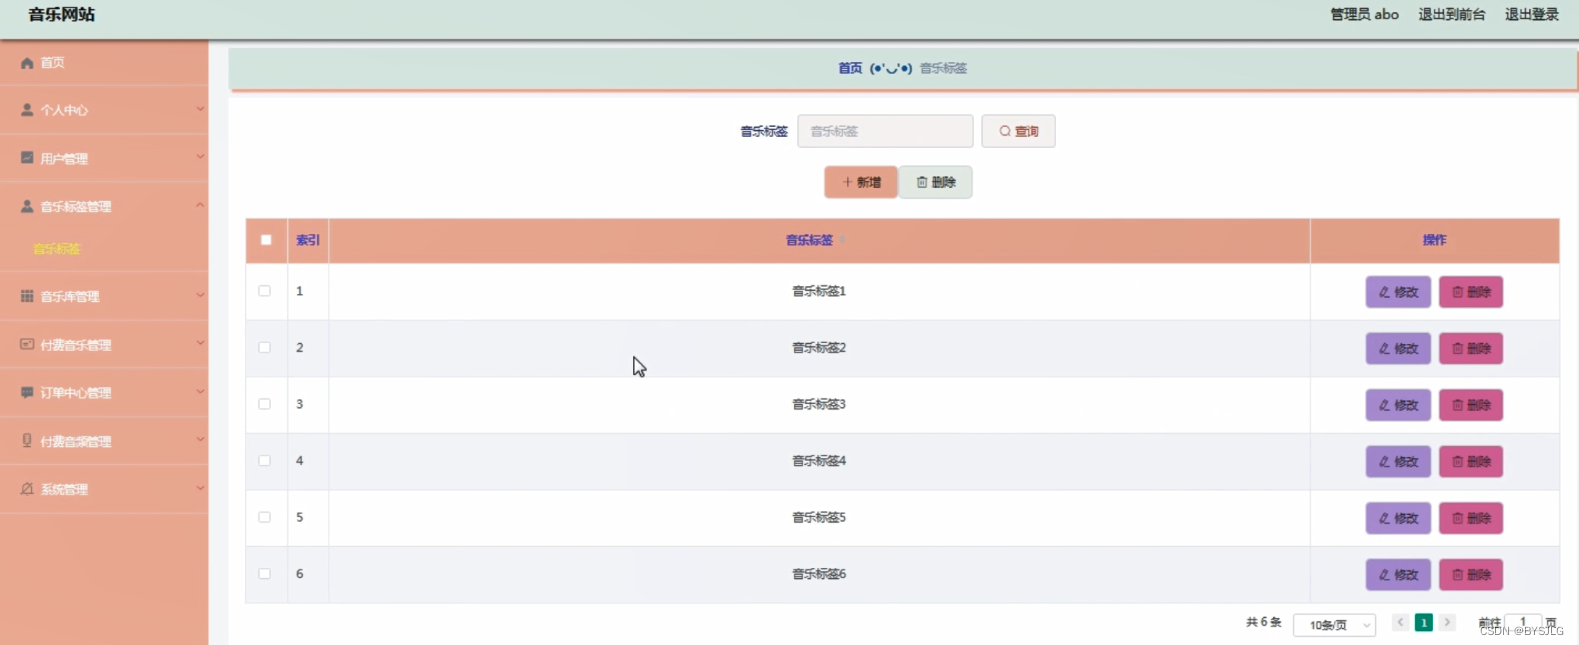This screenshot has height=645, width=1579.
Task: Click the person icon beside 个人中心
Action: [27, 110]
